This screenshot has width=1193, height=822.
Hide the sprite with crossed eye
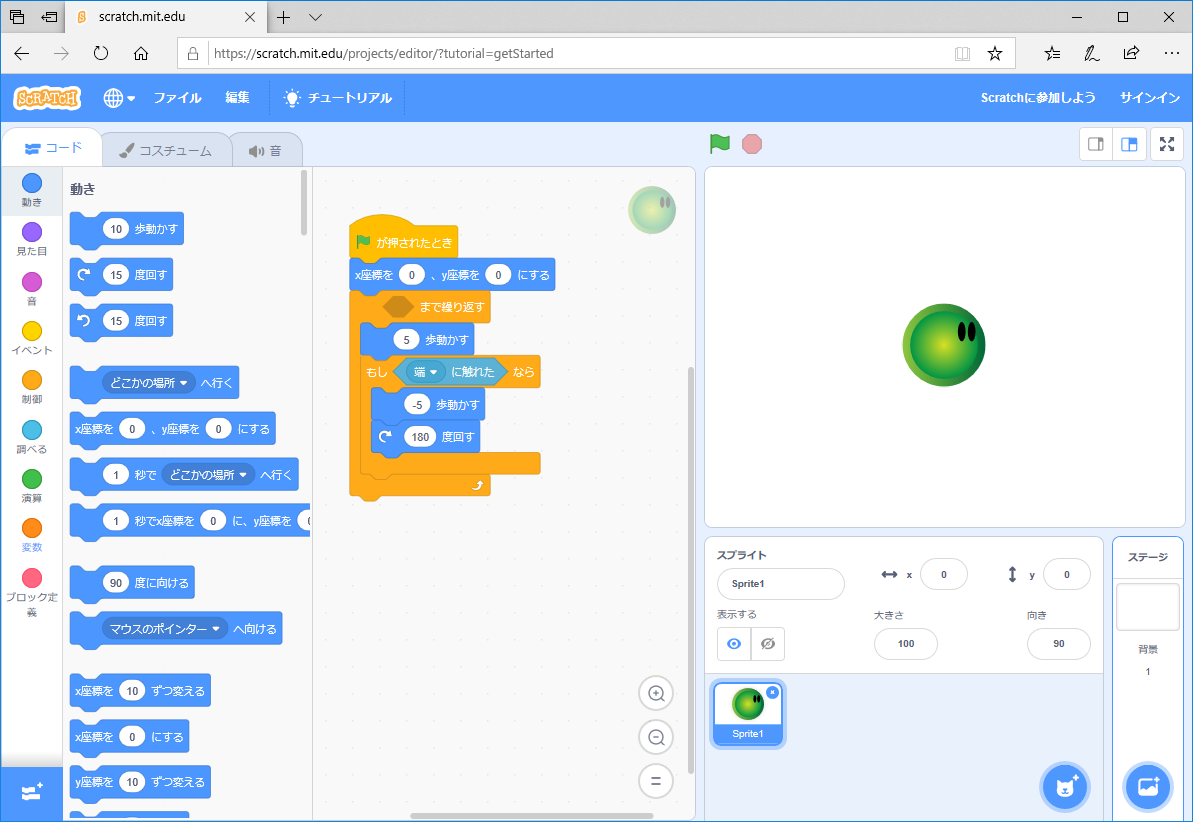pyautogui.click(x=768, y=644)
